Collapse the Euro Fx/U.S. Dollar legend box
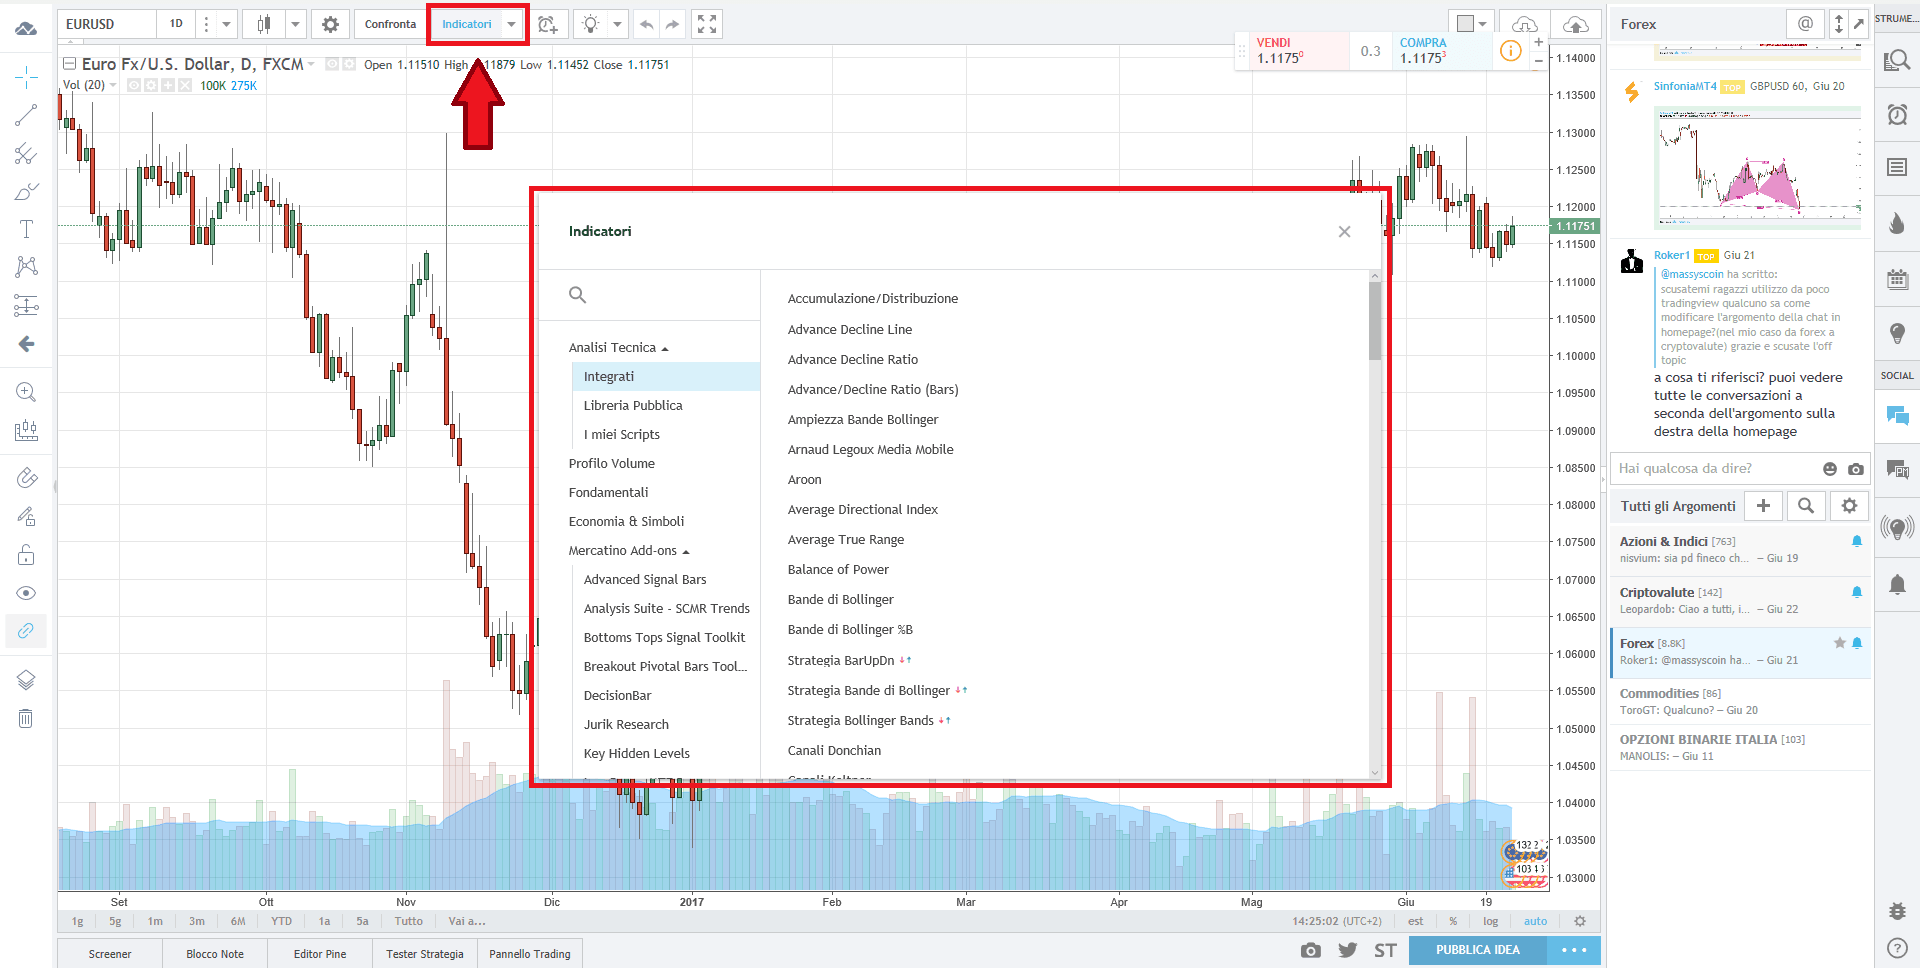The width and height of the screenshot is (1920, 968). (x=69, y=64)
